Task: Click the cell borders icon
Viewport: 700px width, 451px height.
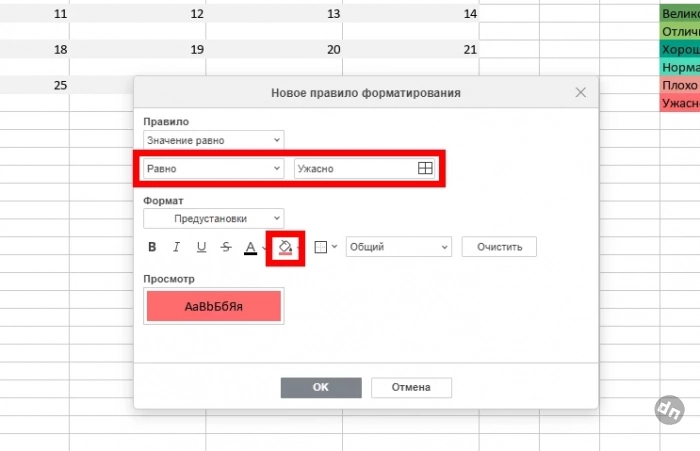Action: pyautogui.click(x=321, y=247)
